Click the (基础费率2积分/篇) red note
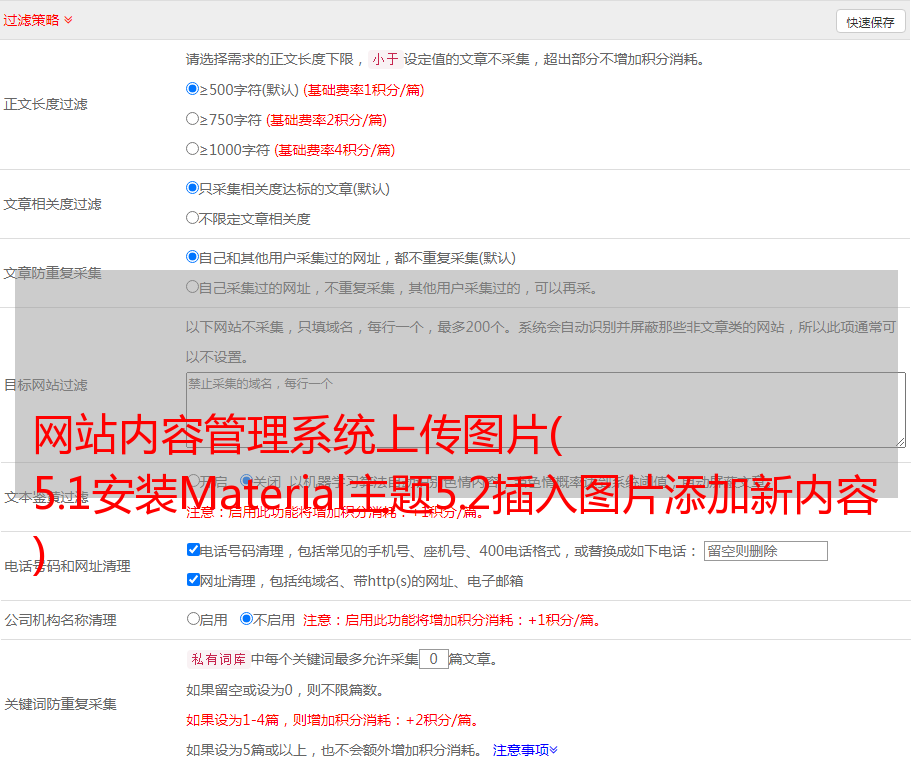 [326, 120]
